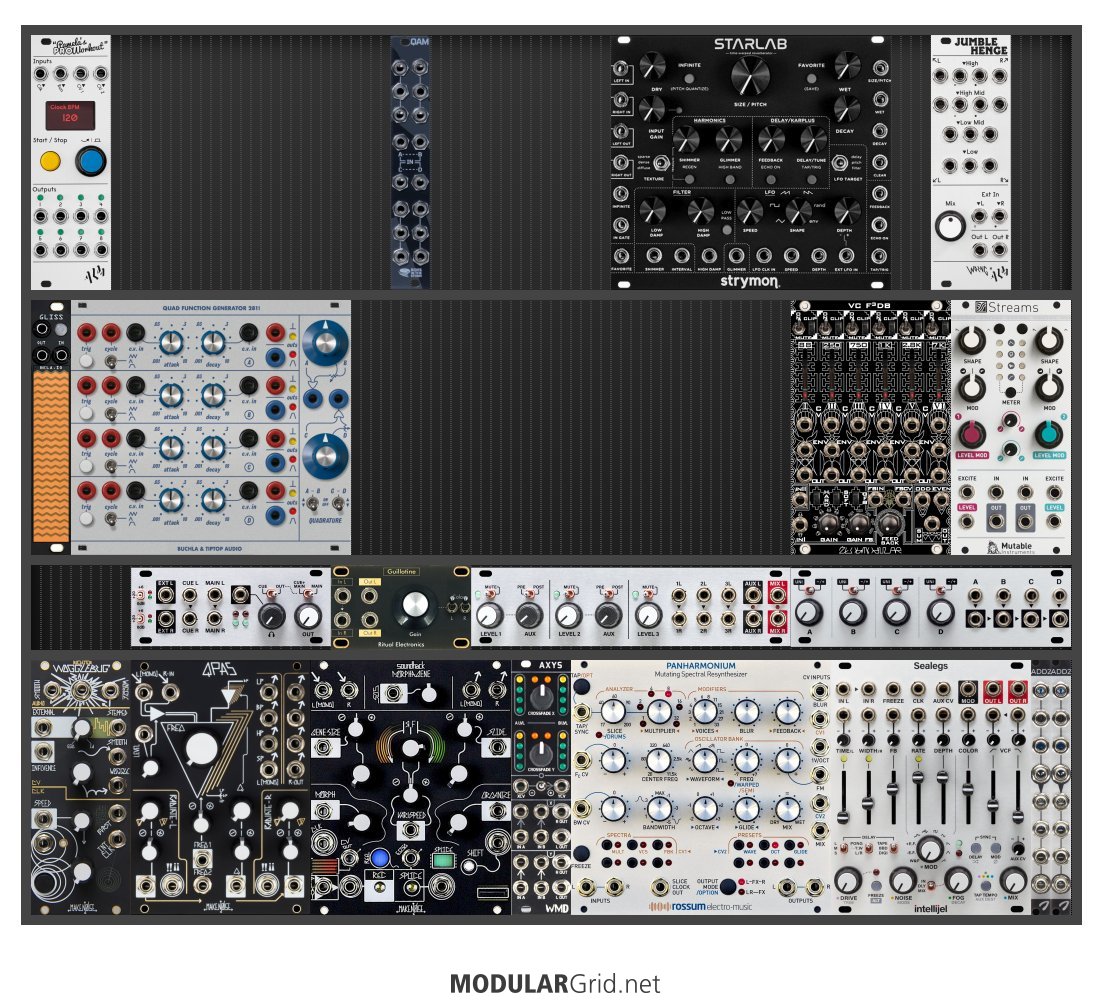Viewport: 1112px width, 1005px height.
Task: Click the headphone volume knob on the output module
Action: 270,615
